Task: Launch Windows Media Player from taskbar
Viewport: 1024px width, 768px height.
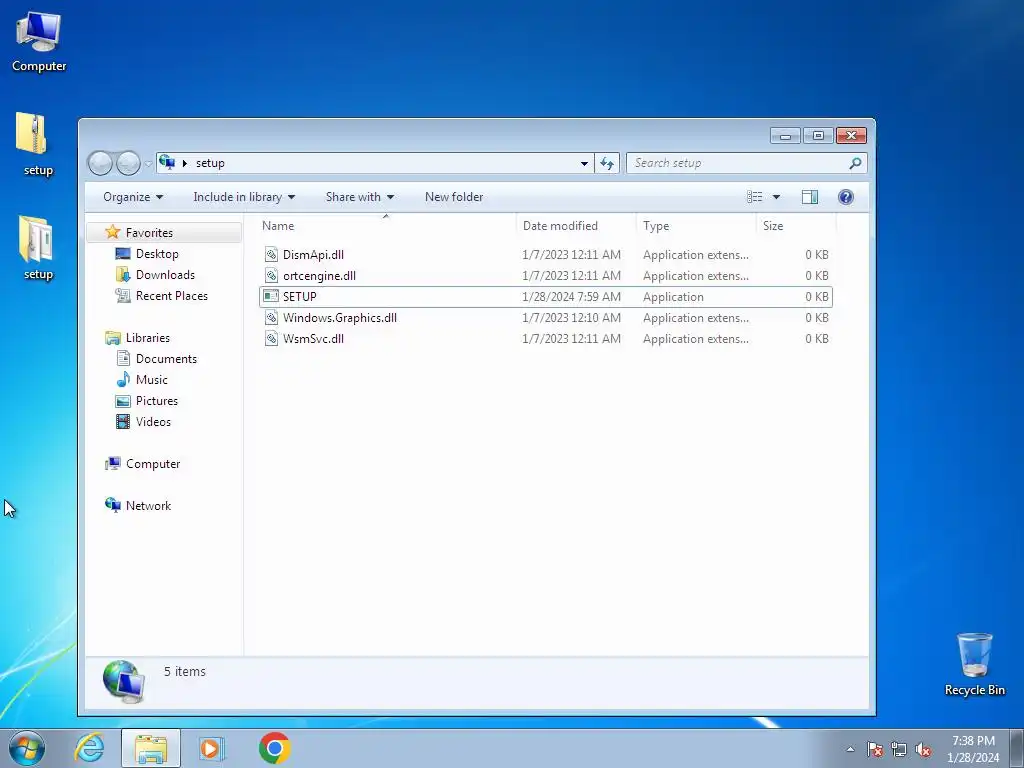Action: click(x=212, y=748)
